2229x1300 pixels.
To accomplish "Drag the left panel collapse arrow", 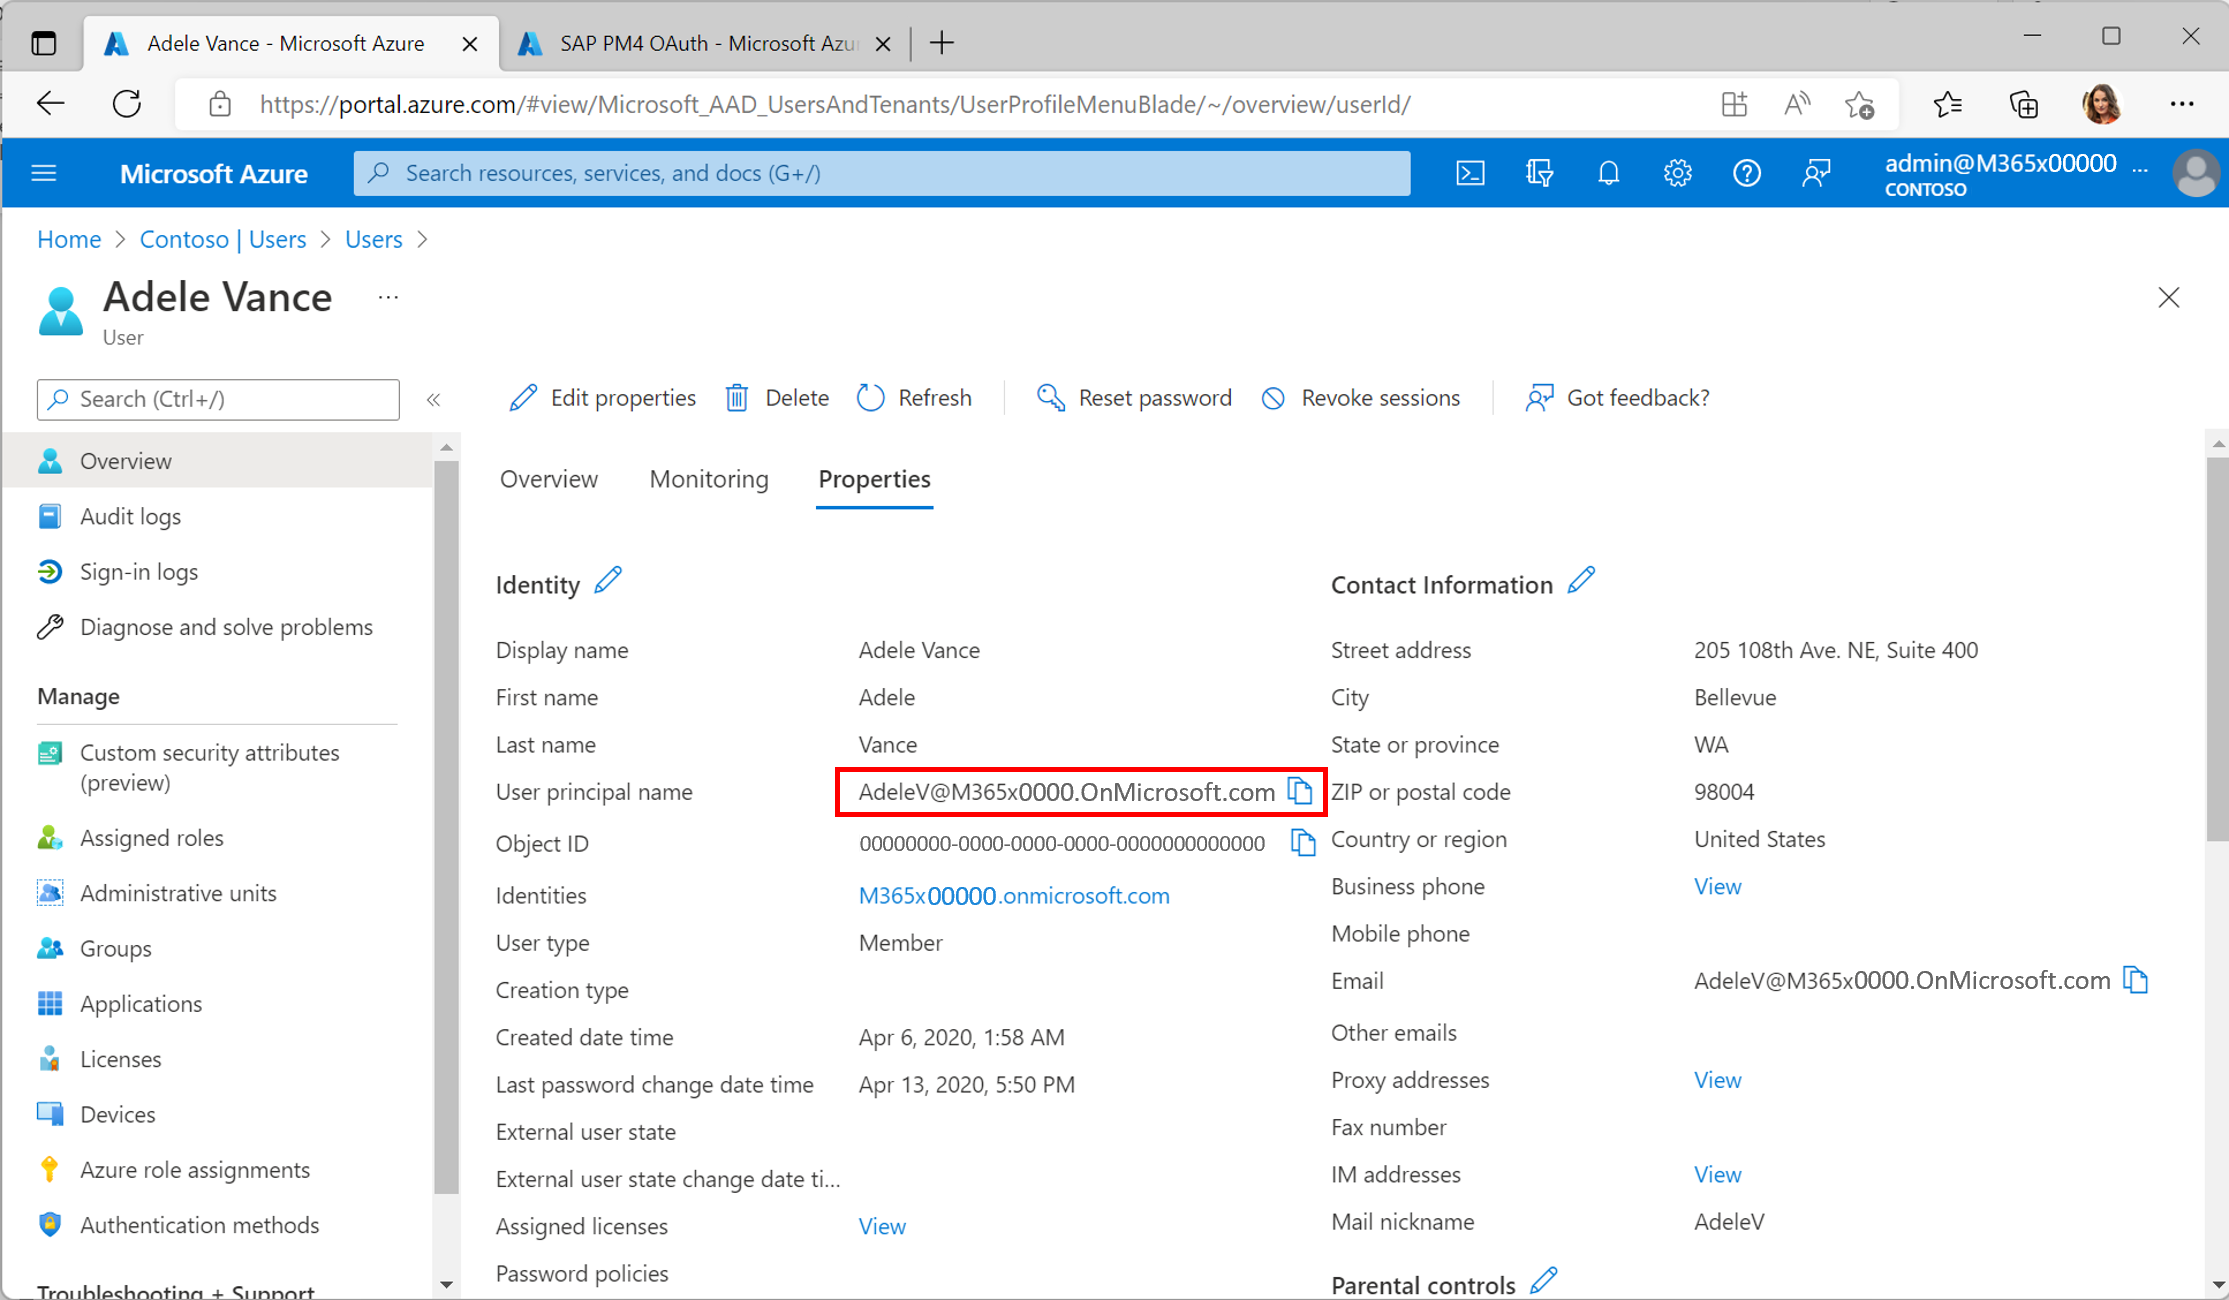I will [436, 399].
